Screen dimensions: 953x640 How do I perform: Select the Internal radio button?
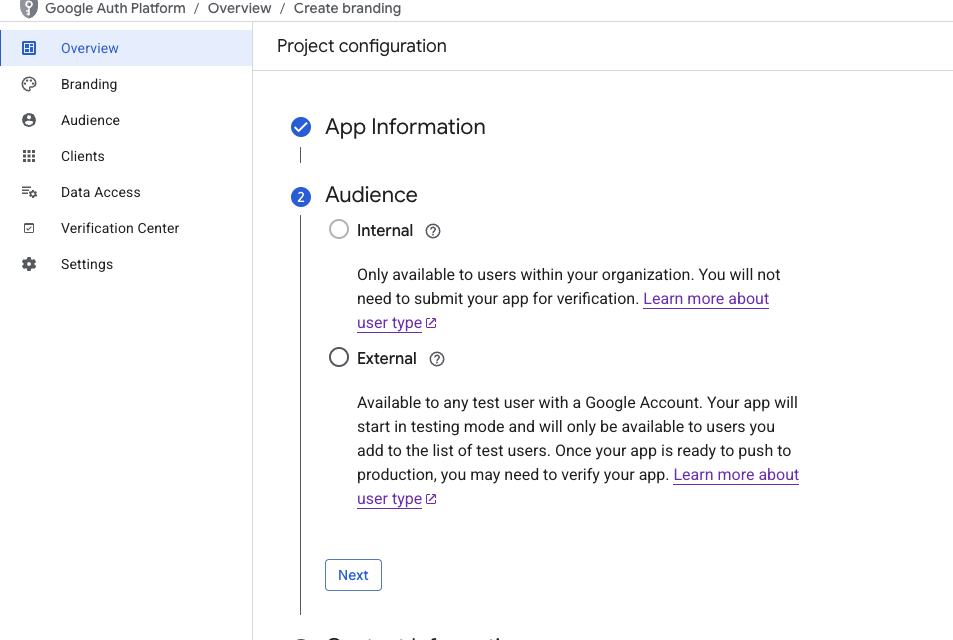click(339, 229)
